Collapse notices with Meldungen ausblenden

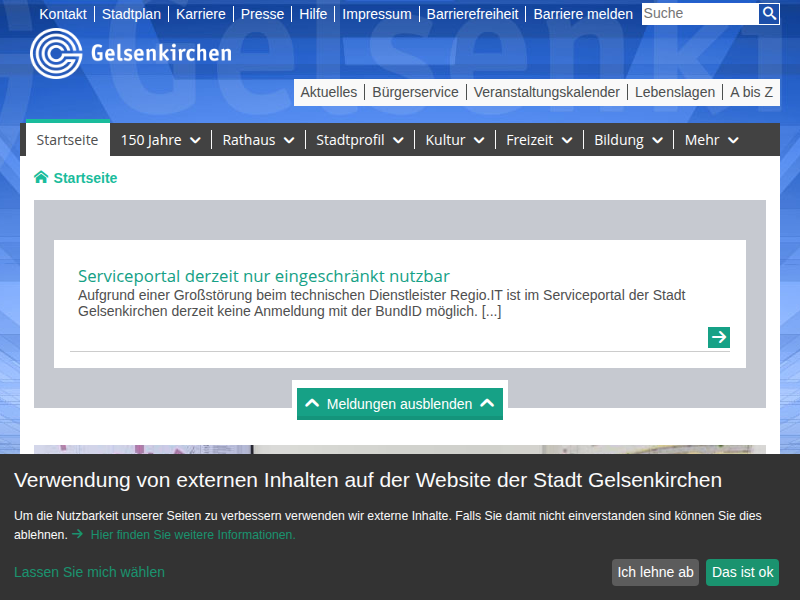400,404
